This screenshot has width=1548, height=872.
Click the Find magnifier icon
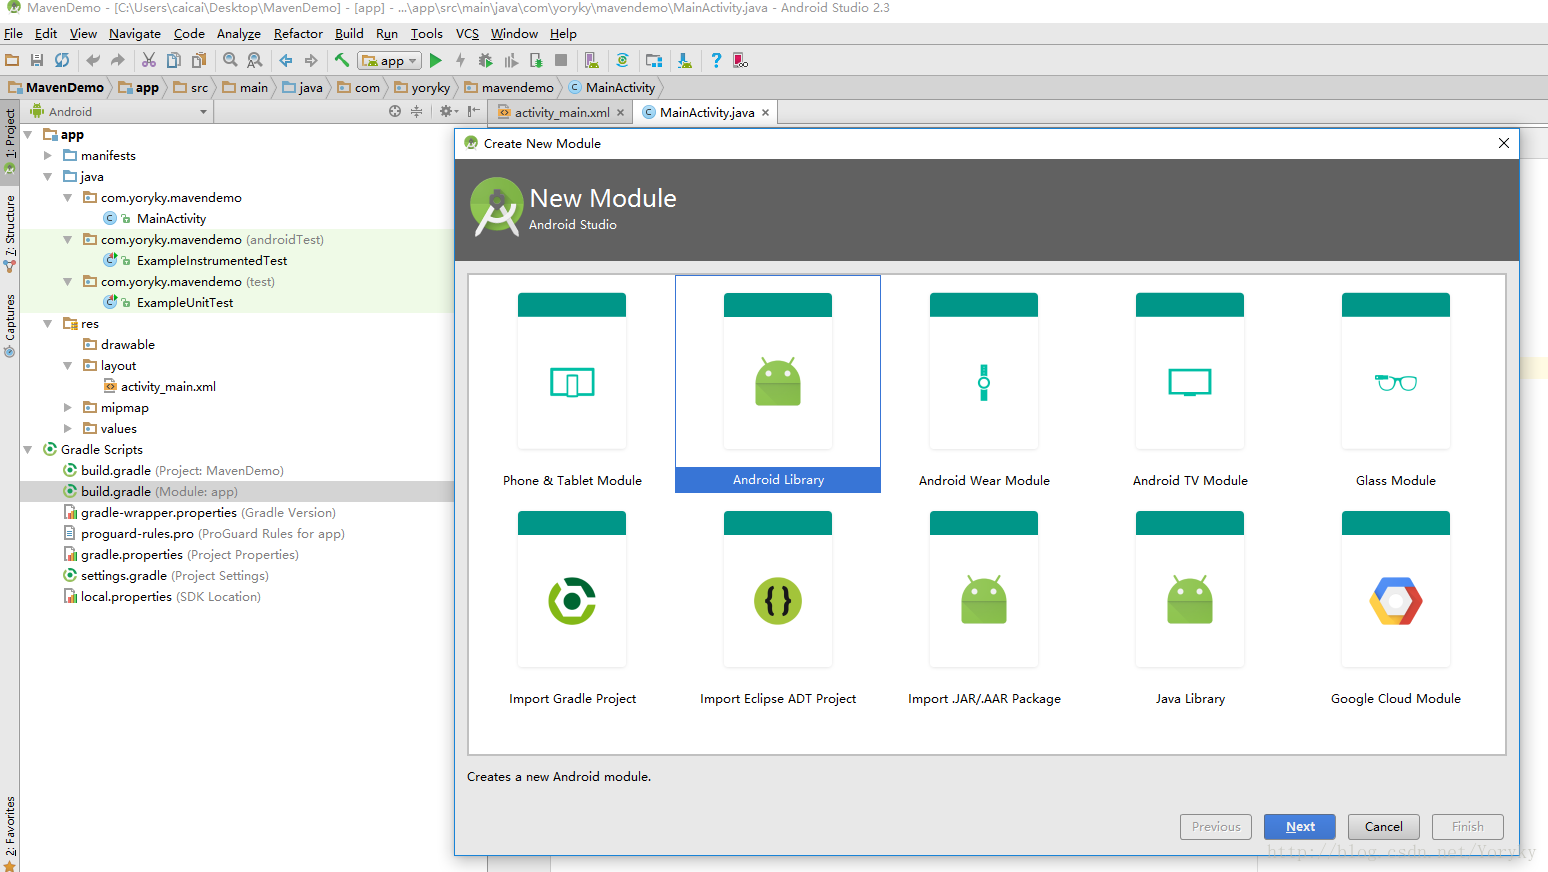(230, 60)
